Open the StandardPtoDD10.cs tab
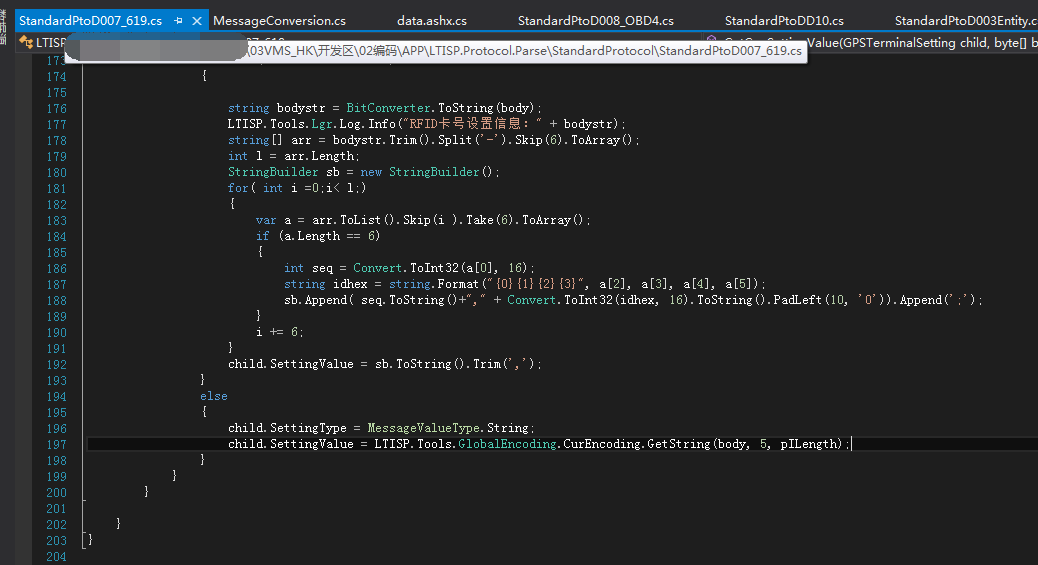The image size is (1038, 565). point(783,20)
